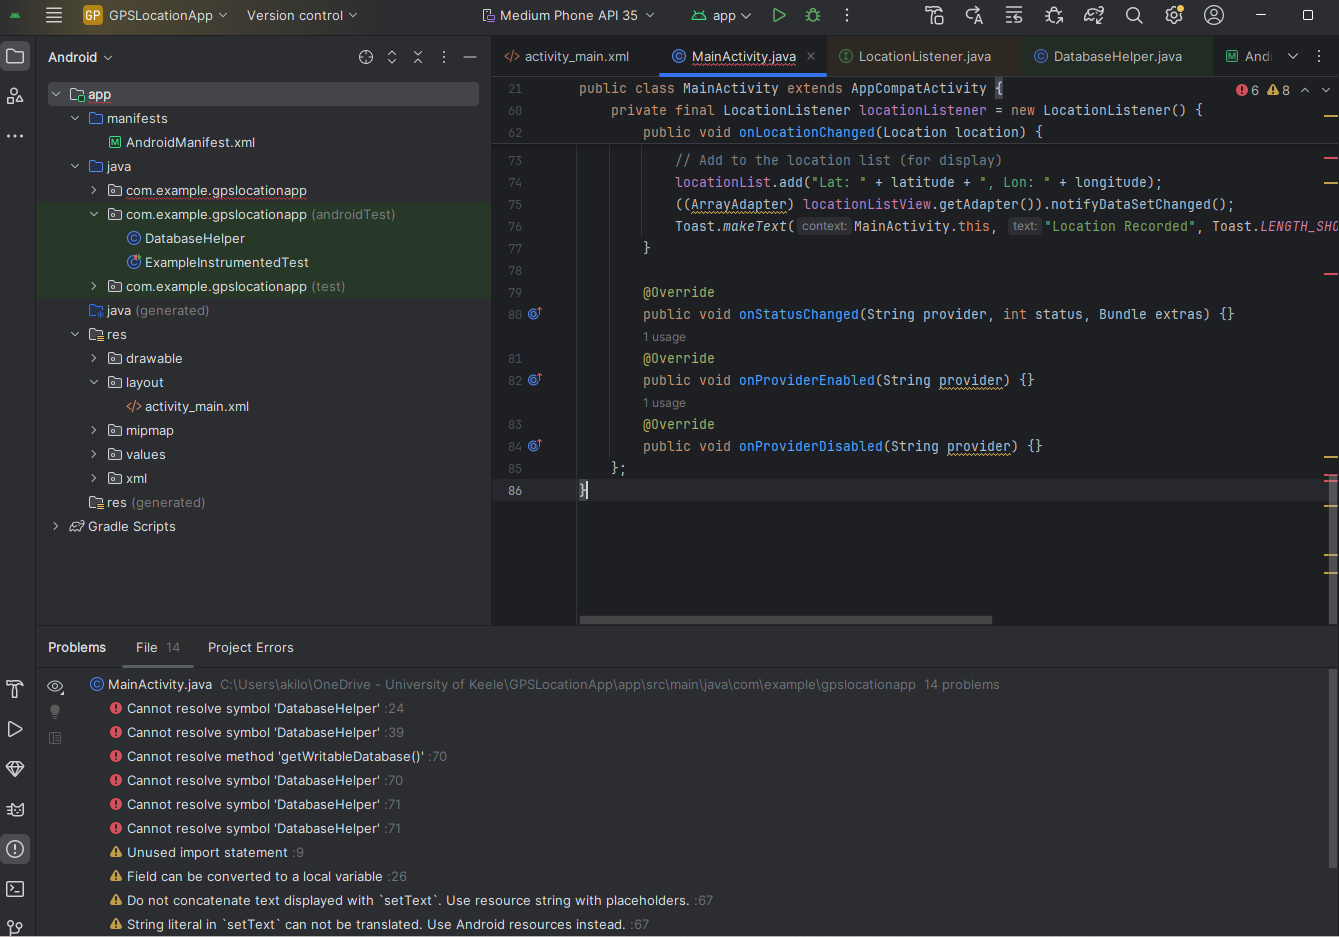Image resolution: width=1339 pixels, height=937 pixels.
Task: Toggle the preview eye in the Problems panel
Action: (x=55, y=687)
